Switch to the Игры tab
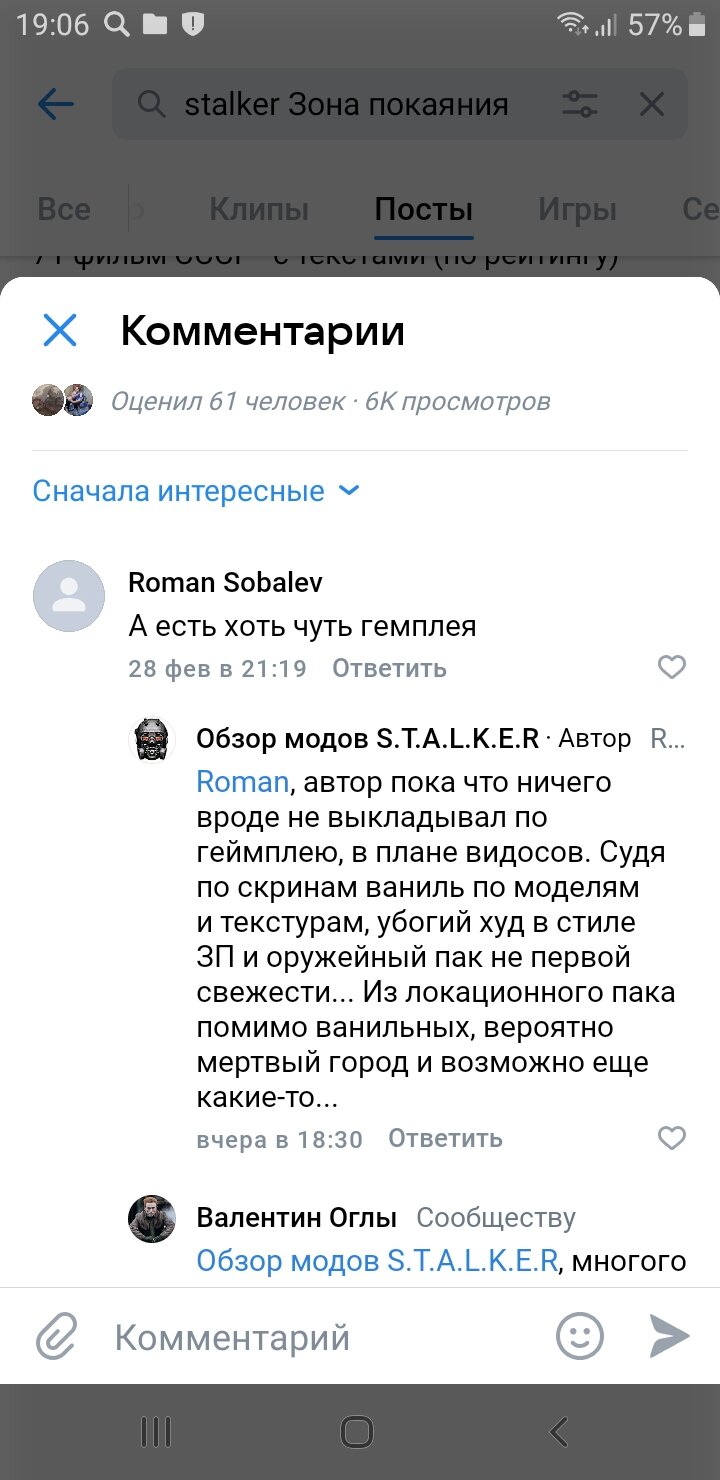The width and height of the screenshot is (720, 1480). coord(577,210)
